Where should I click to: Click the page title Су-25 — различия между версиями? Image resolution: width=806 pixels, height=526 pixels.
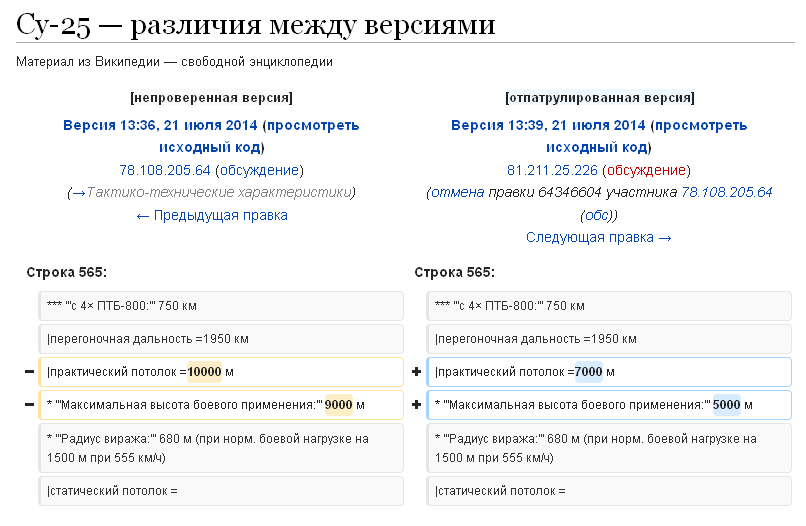pyautogui.click(x=255, y=24)
